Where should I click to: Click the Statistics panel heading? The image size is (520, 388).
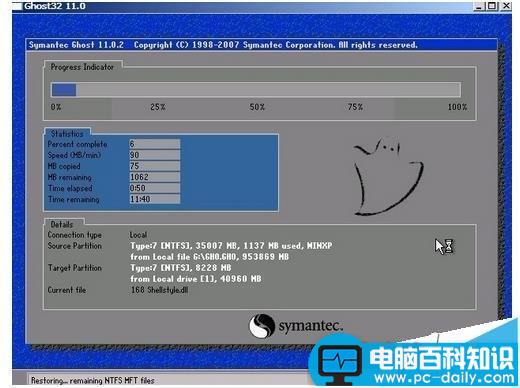point(67,134)
